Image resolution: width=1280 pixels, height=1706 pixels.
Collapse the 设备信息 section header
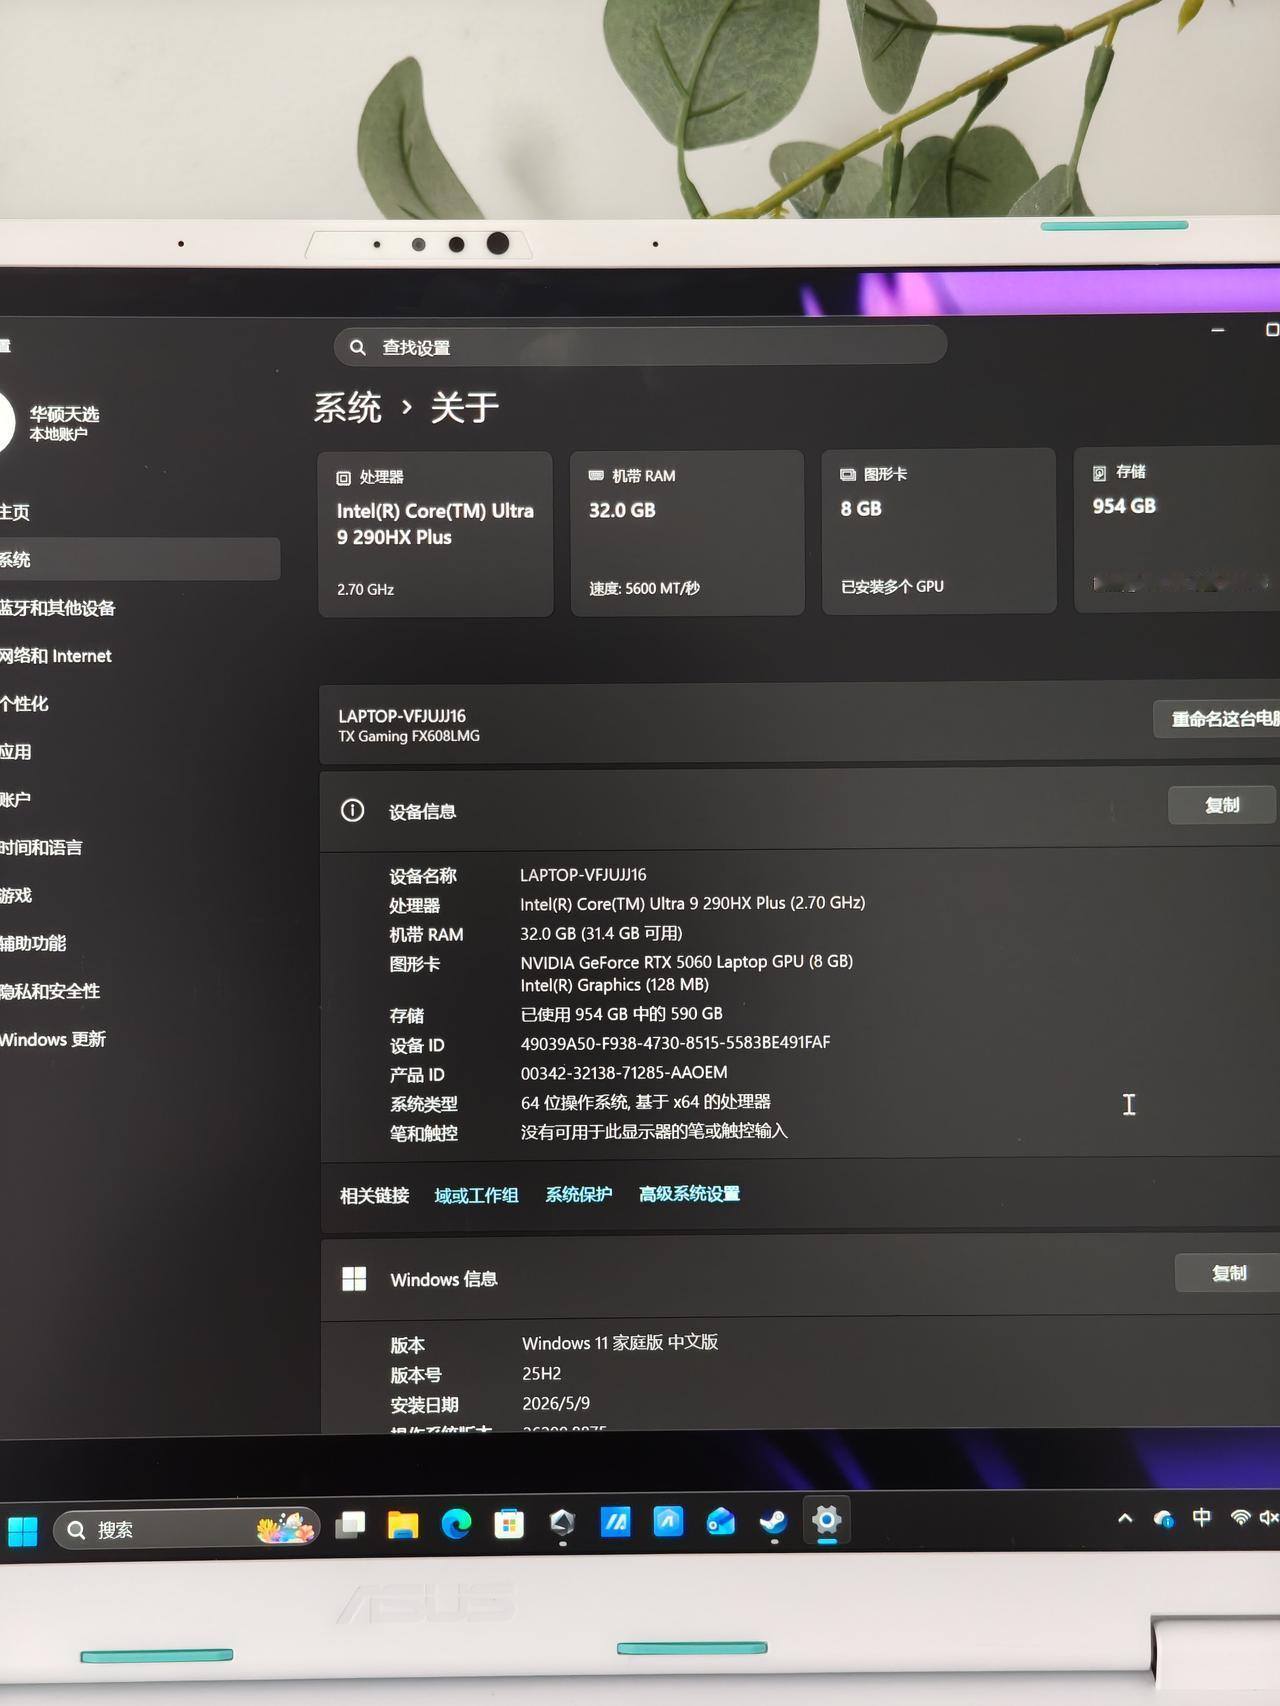(799, 809)
